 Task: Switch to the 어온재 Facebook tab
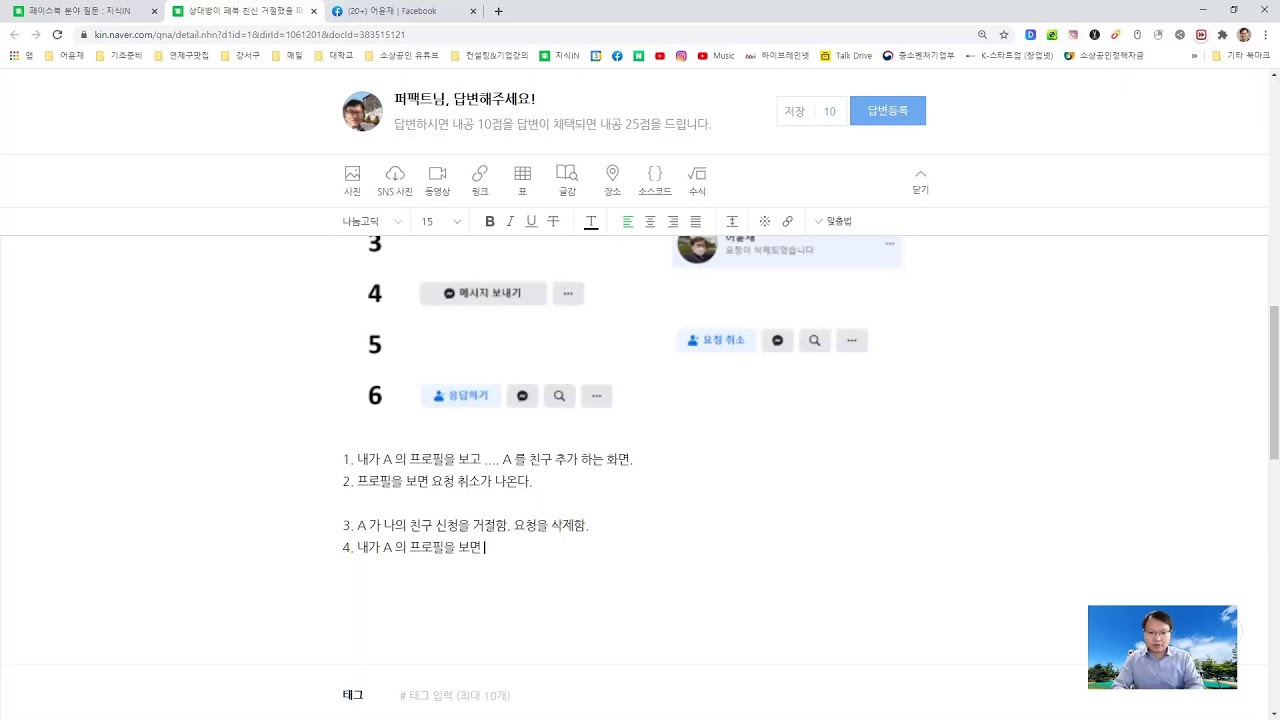(x=404, y=11)
